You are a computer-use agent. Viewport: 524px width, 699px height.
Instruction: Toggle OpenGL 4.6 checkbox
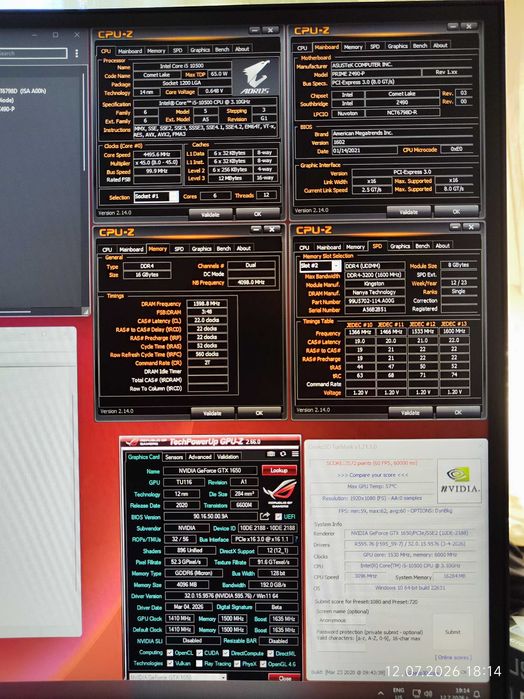click(x=263, y=664)
